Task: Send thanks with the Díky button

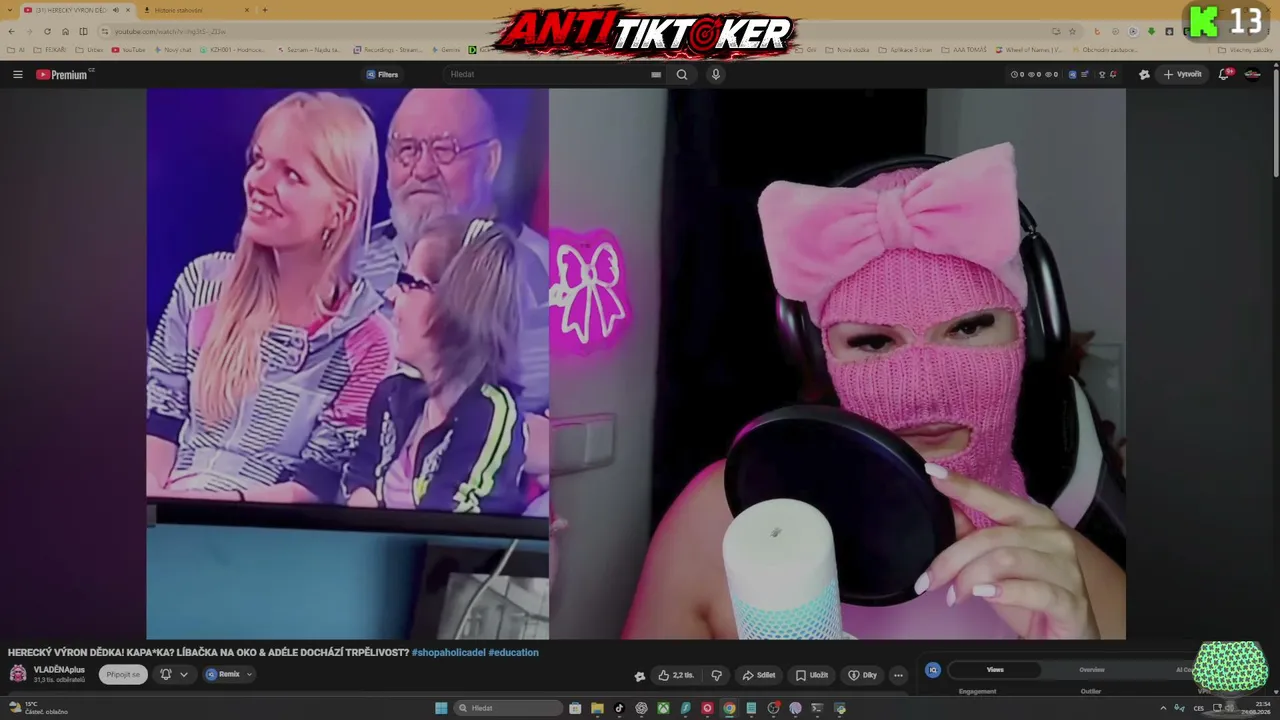Action: point(862,675)
